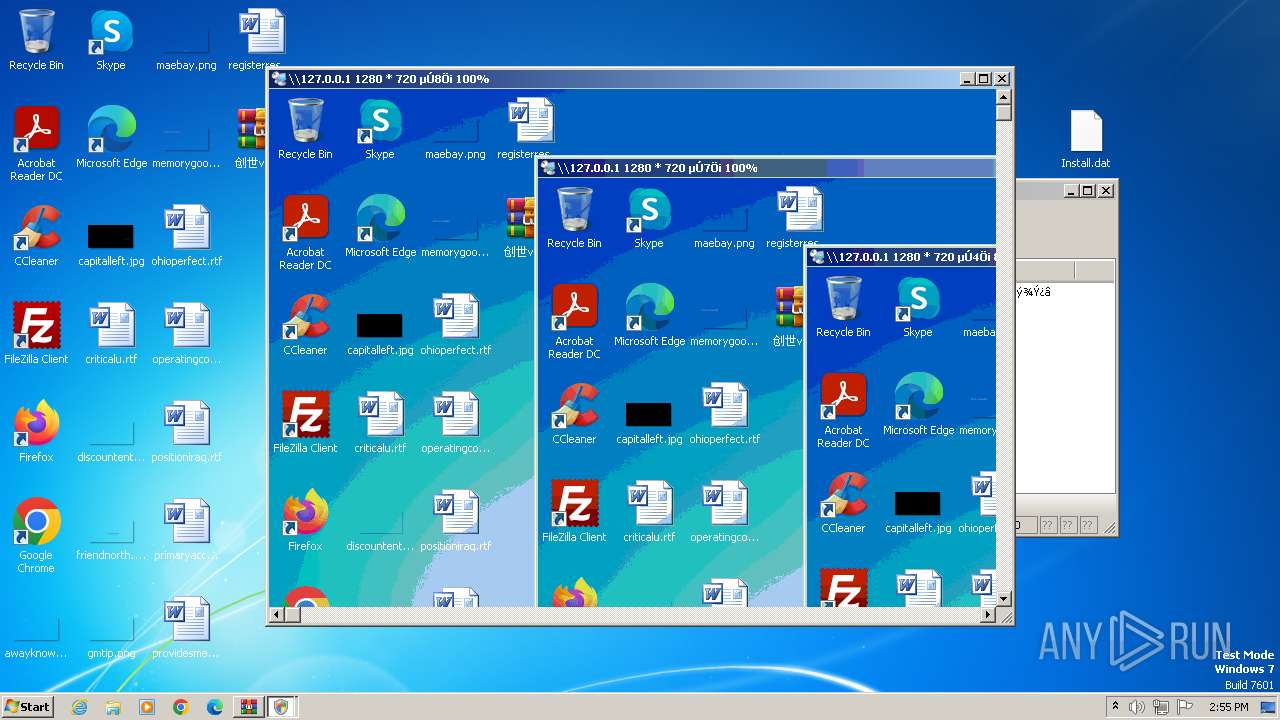Viewport: 1280px width, 720px height.
Task: Click outermost remote window's horizontal scroll left arrow
Action: point(277,615)
